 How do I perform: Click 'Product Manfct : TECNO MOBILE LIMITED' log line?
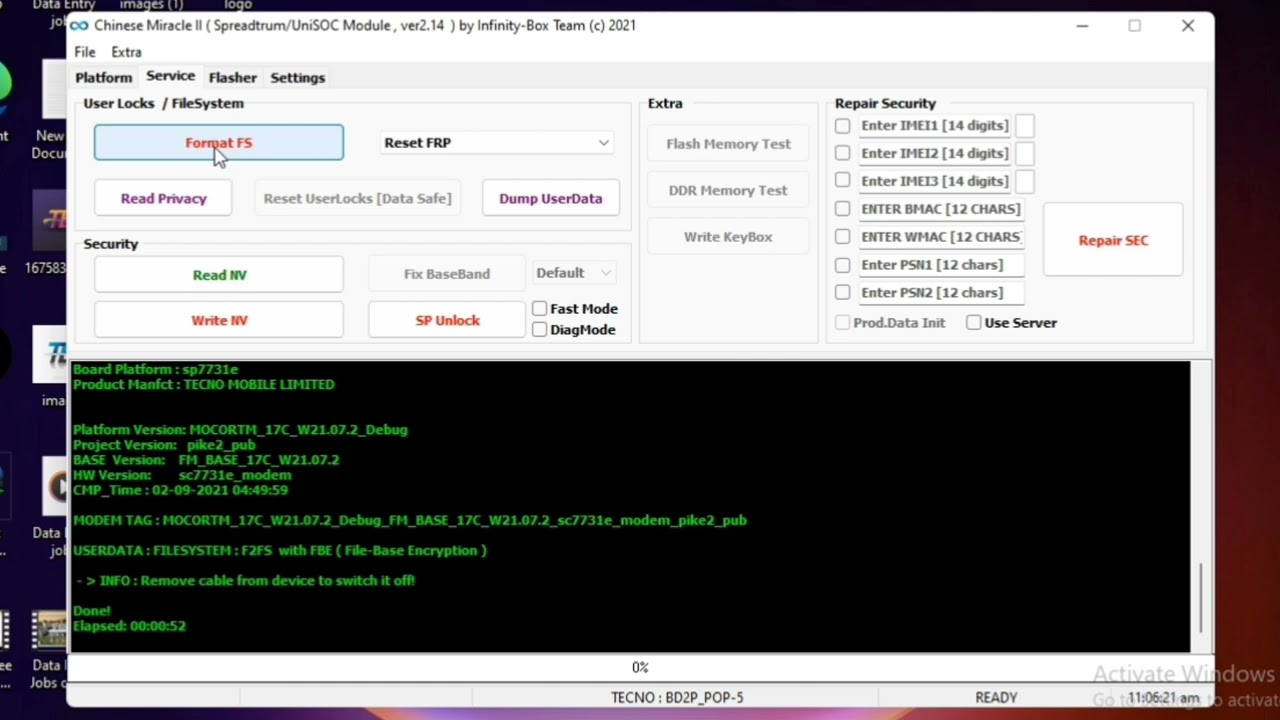pyautogui.click(x=203, y=384)
